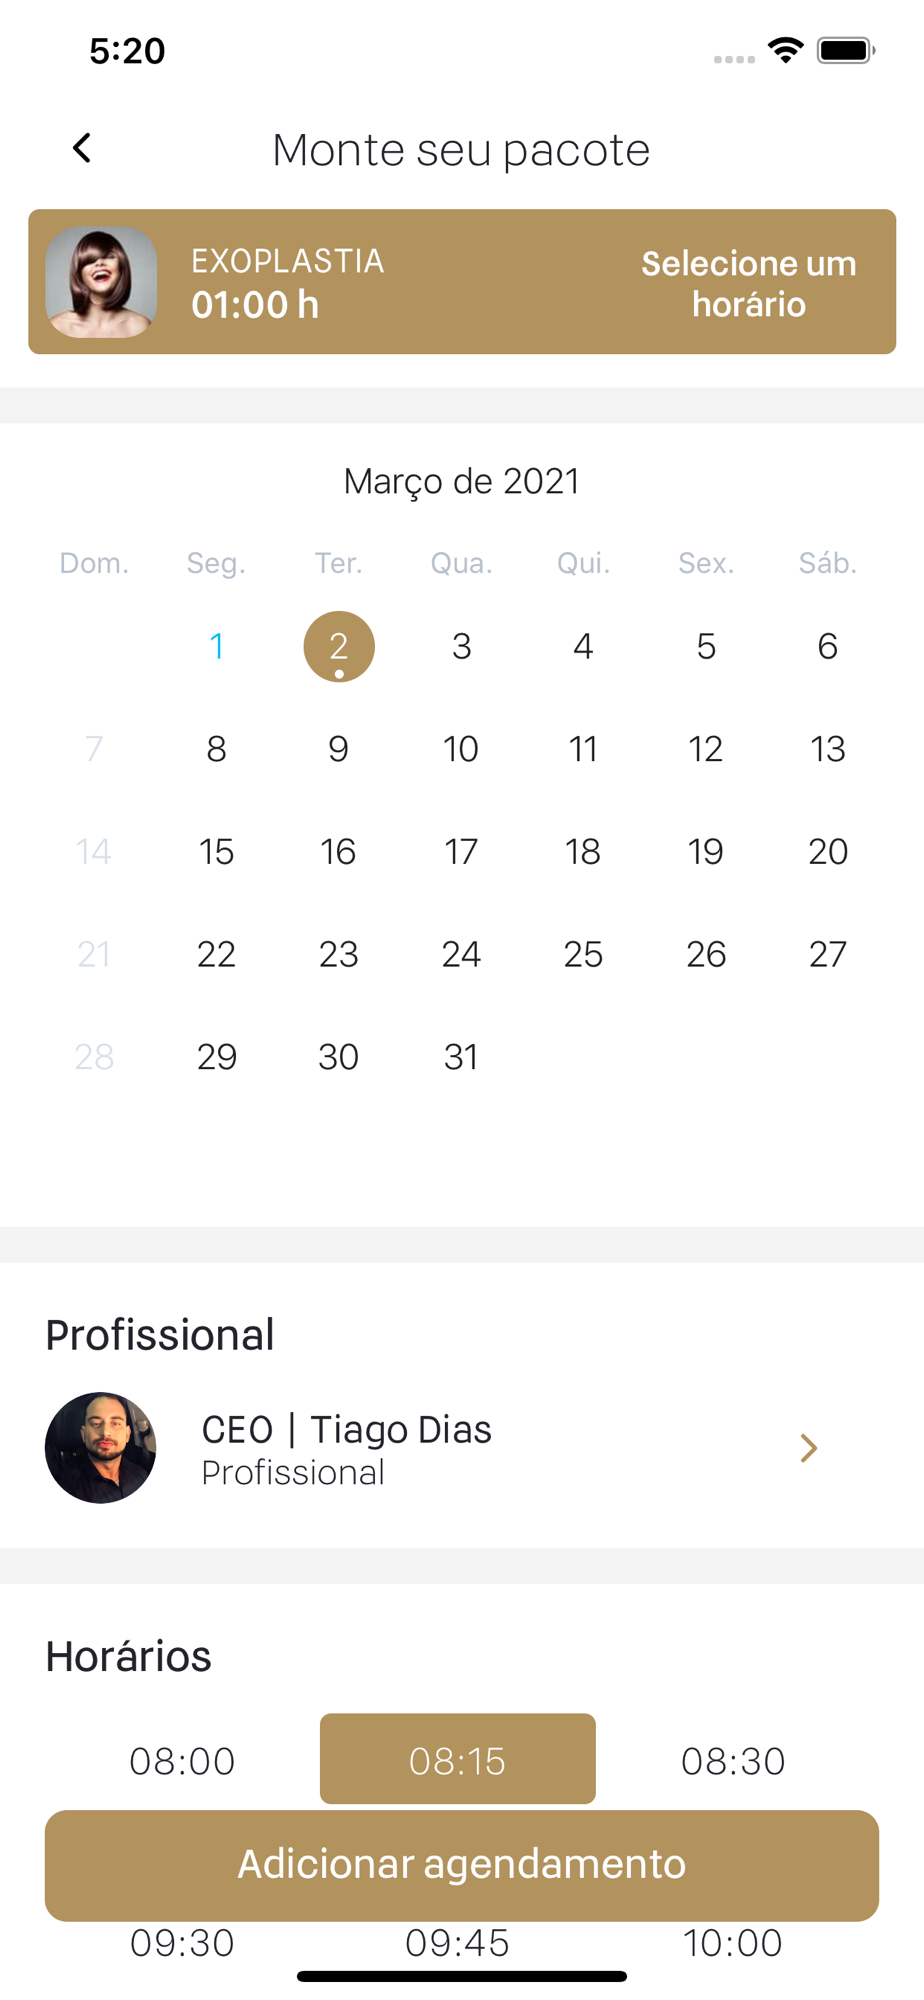Tap day 27 on the calendar
Image resolution: width=924 pixels, height=2000 pixels.
click(828, 954)
